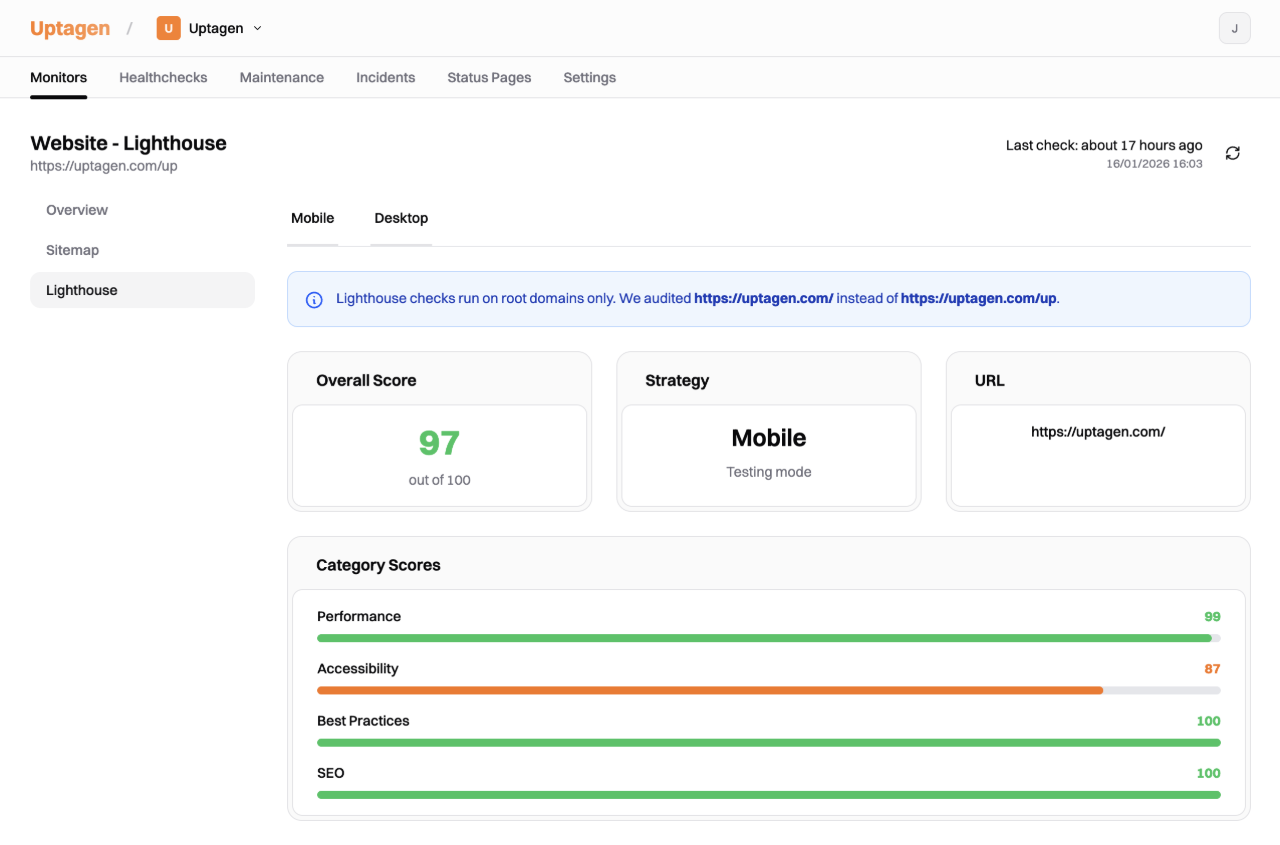Switch to the Mobile strategy tab
This screenshot has height=845, width=1280.
[x=312, y=218]
